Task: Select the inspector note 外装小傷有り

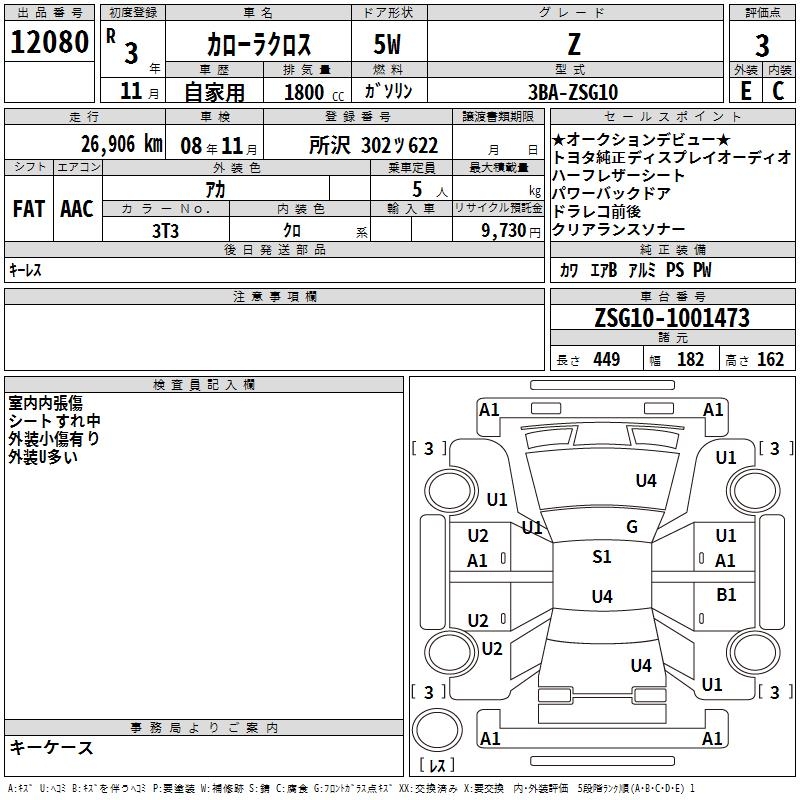Action: tap(54, 439)
